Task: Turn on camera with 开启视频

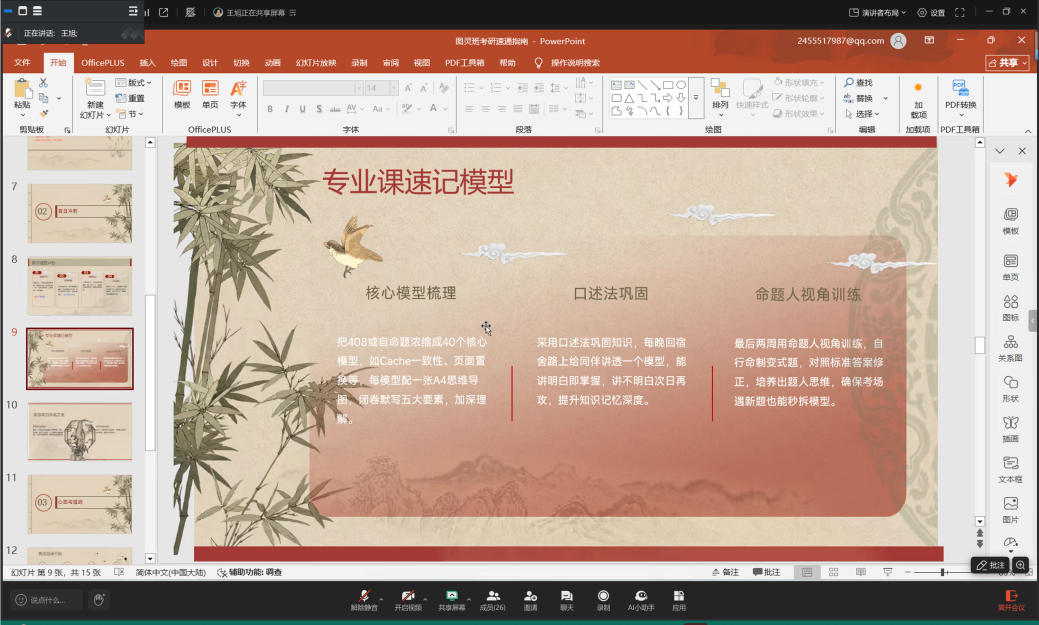Action: 408,600
